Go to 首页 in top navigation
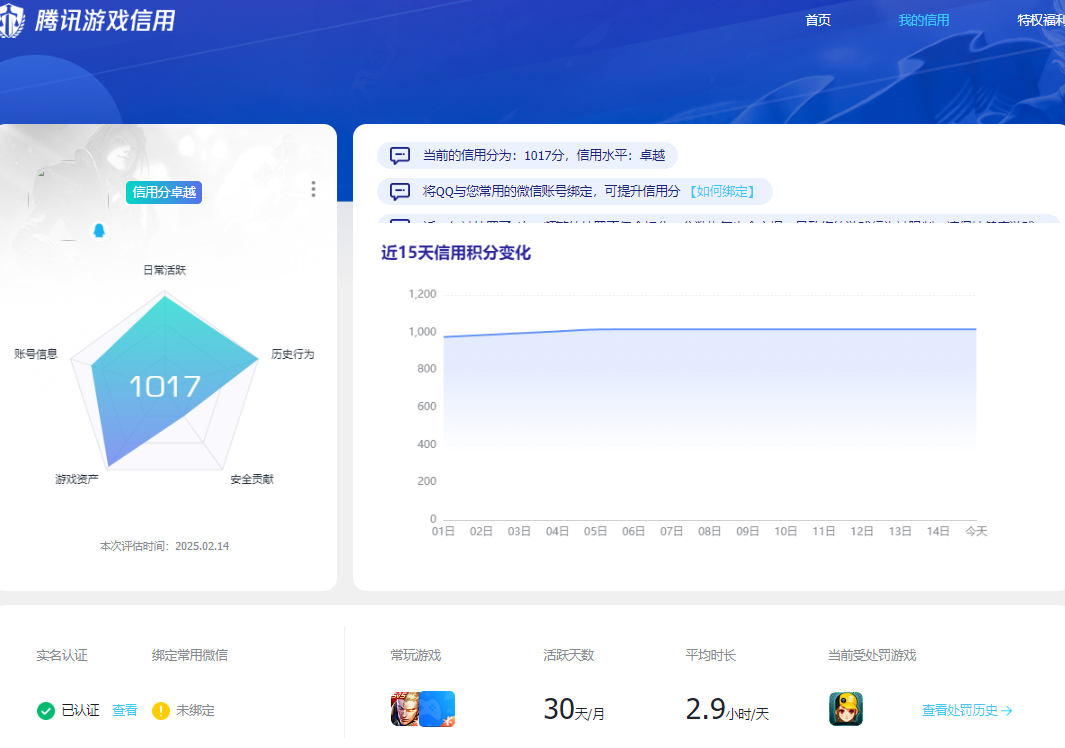 pyautogui.click(x=818, y=20)
